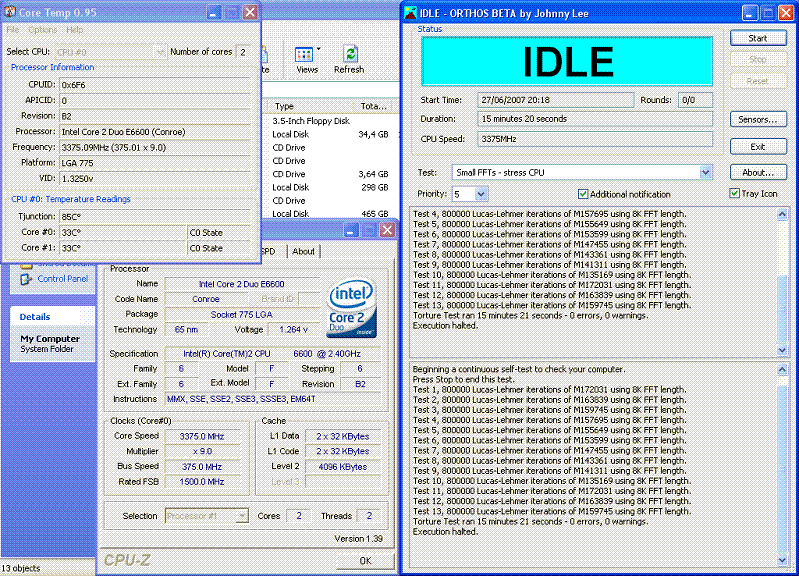Open the Help menu in Core Temp
The height and width of the screenshot is (576, 799).
pyautogui.click(x=74, y=30)
